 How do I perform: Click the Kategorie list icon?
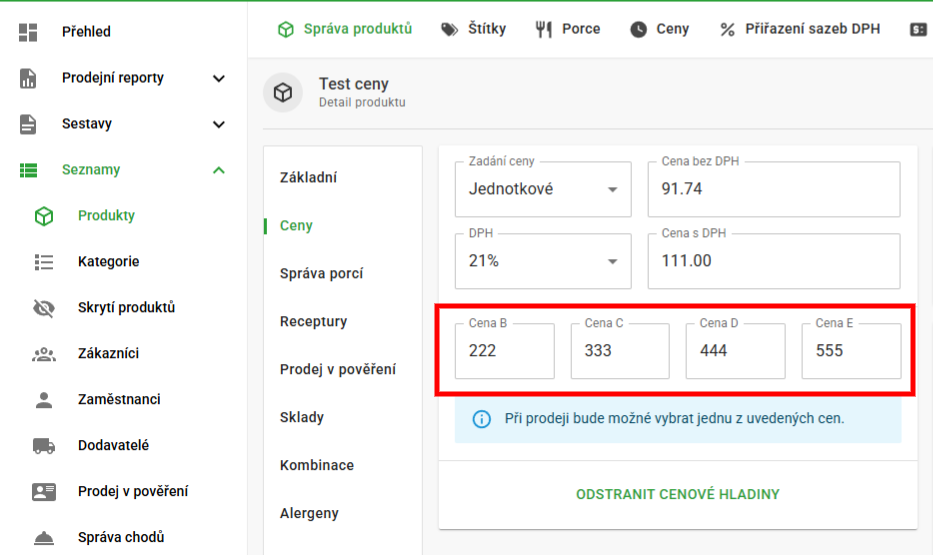pos(44,262)
